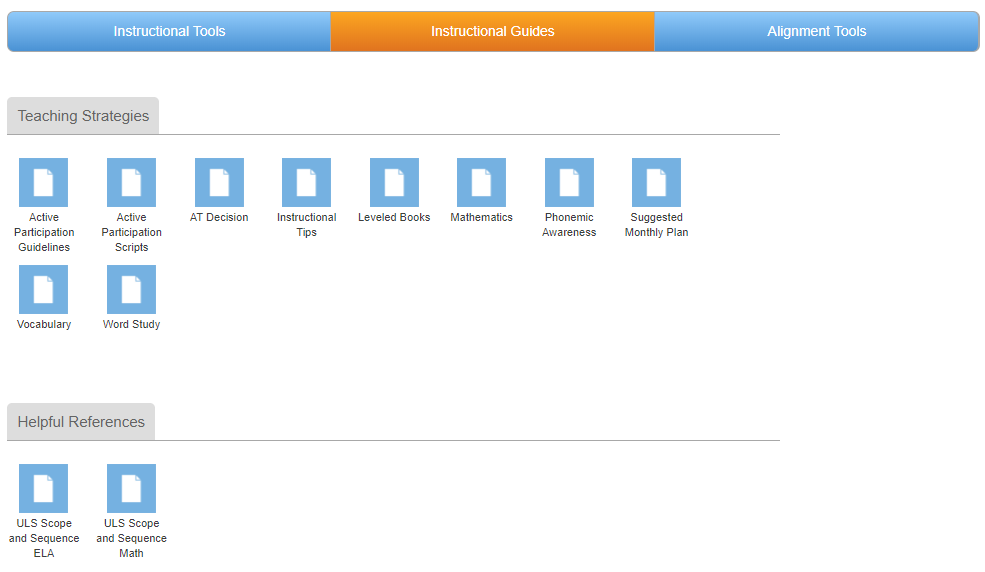The height and width of the screenshot is (572, 985).
Task: Click the 'Mathematics' text label
Action: [x=481, y=217]
